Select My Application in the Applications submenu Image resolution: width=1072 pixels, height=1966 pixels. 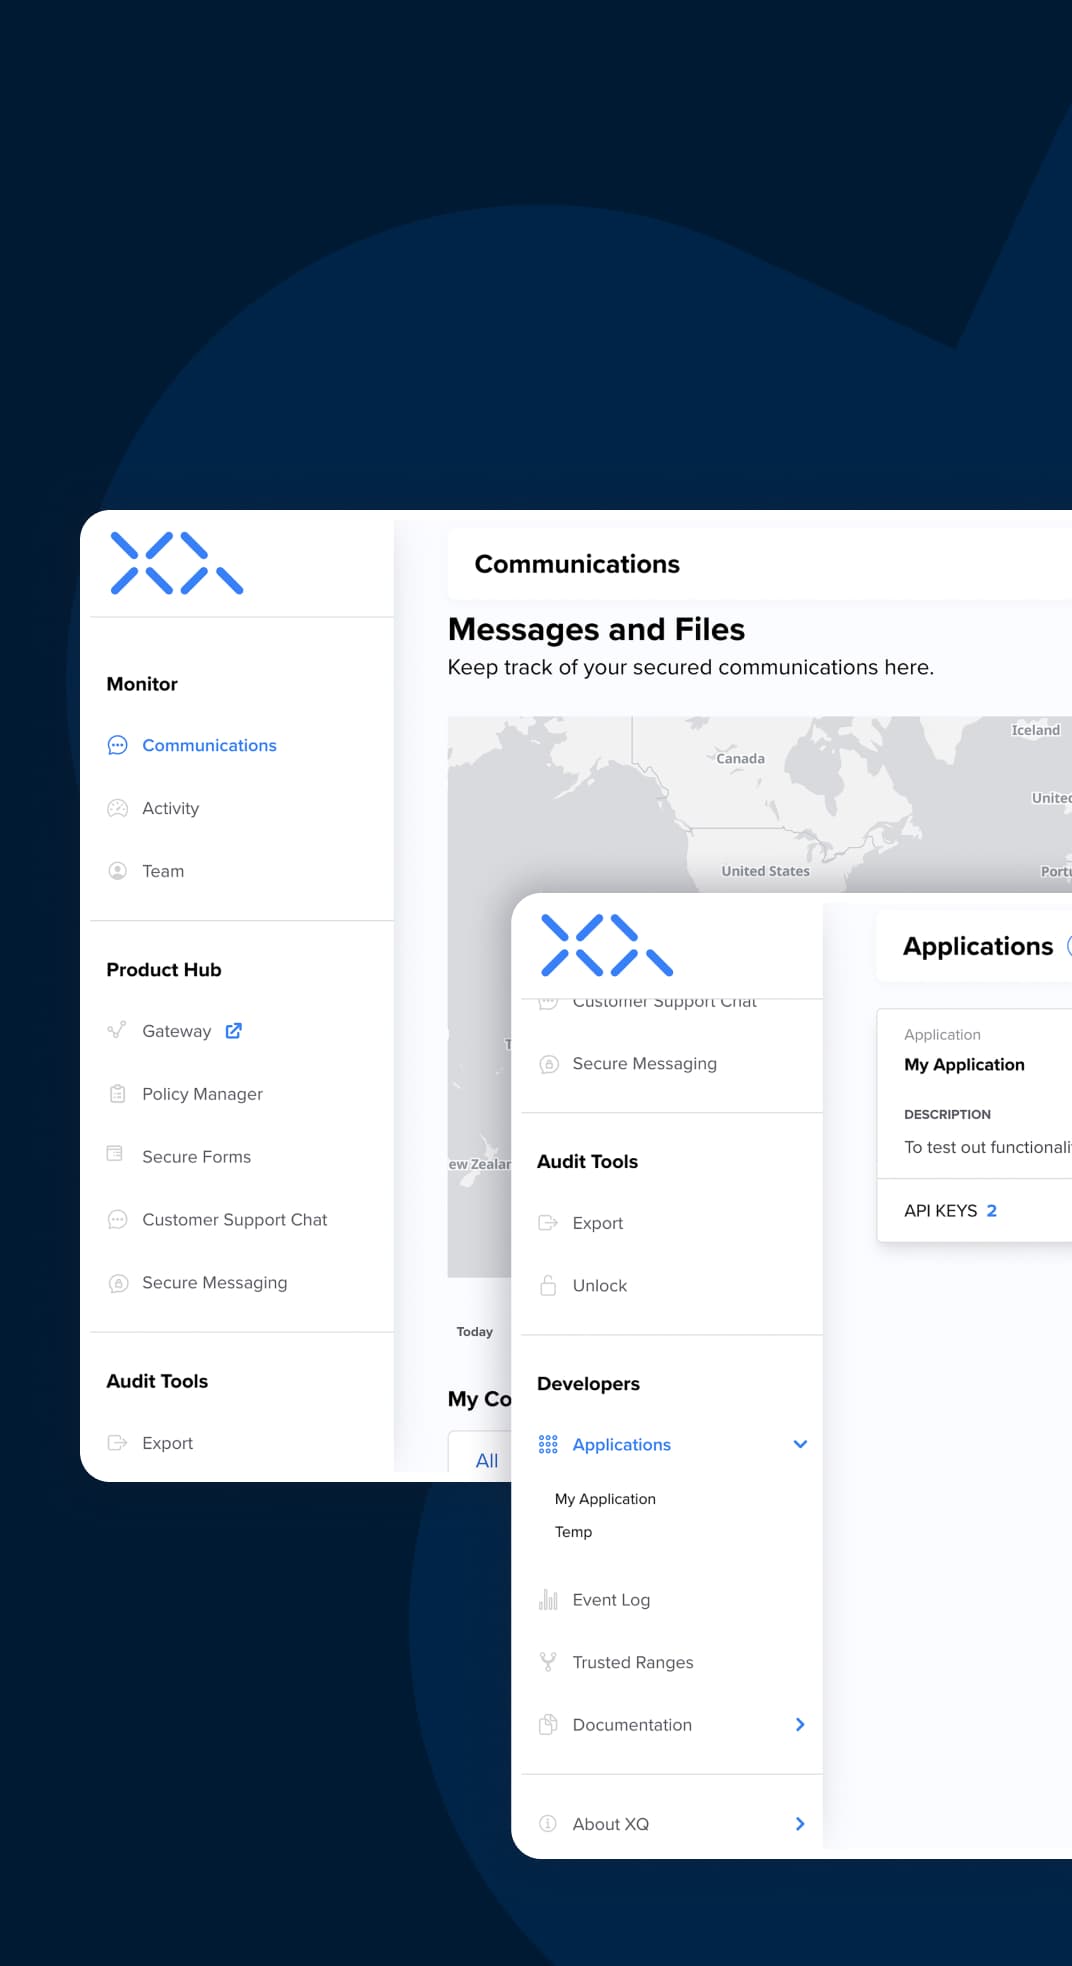[x=605, y=1499]
